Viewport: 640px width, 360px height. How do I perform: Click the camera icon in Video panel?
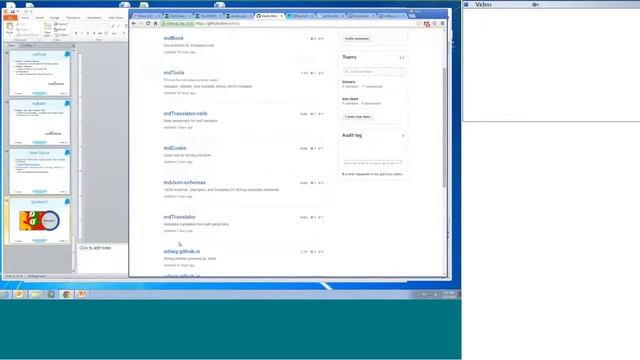pyautogui.click(x=536, y=4)
